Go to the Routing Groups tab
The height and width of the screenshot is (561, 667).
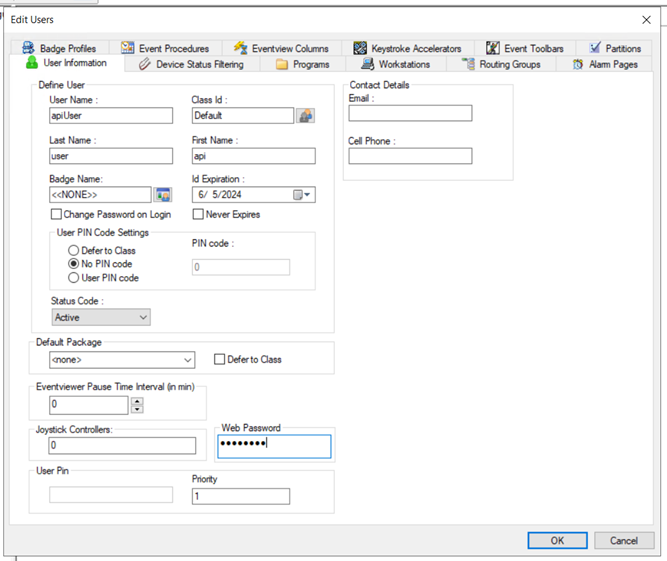(502, 64)
